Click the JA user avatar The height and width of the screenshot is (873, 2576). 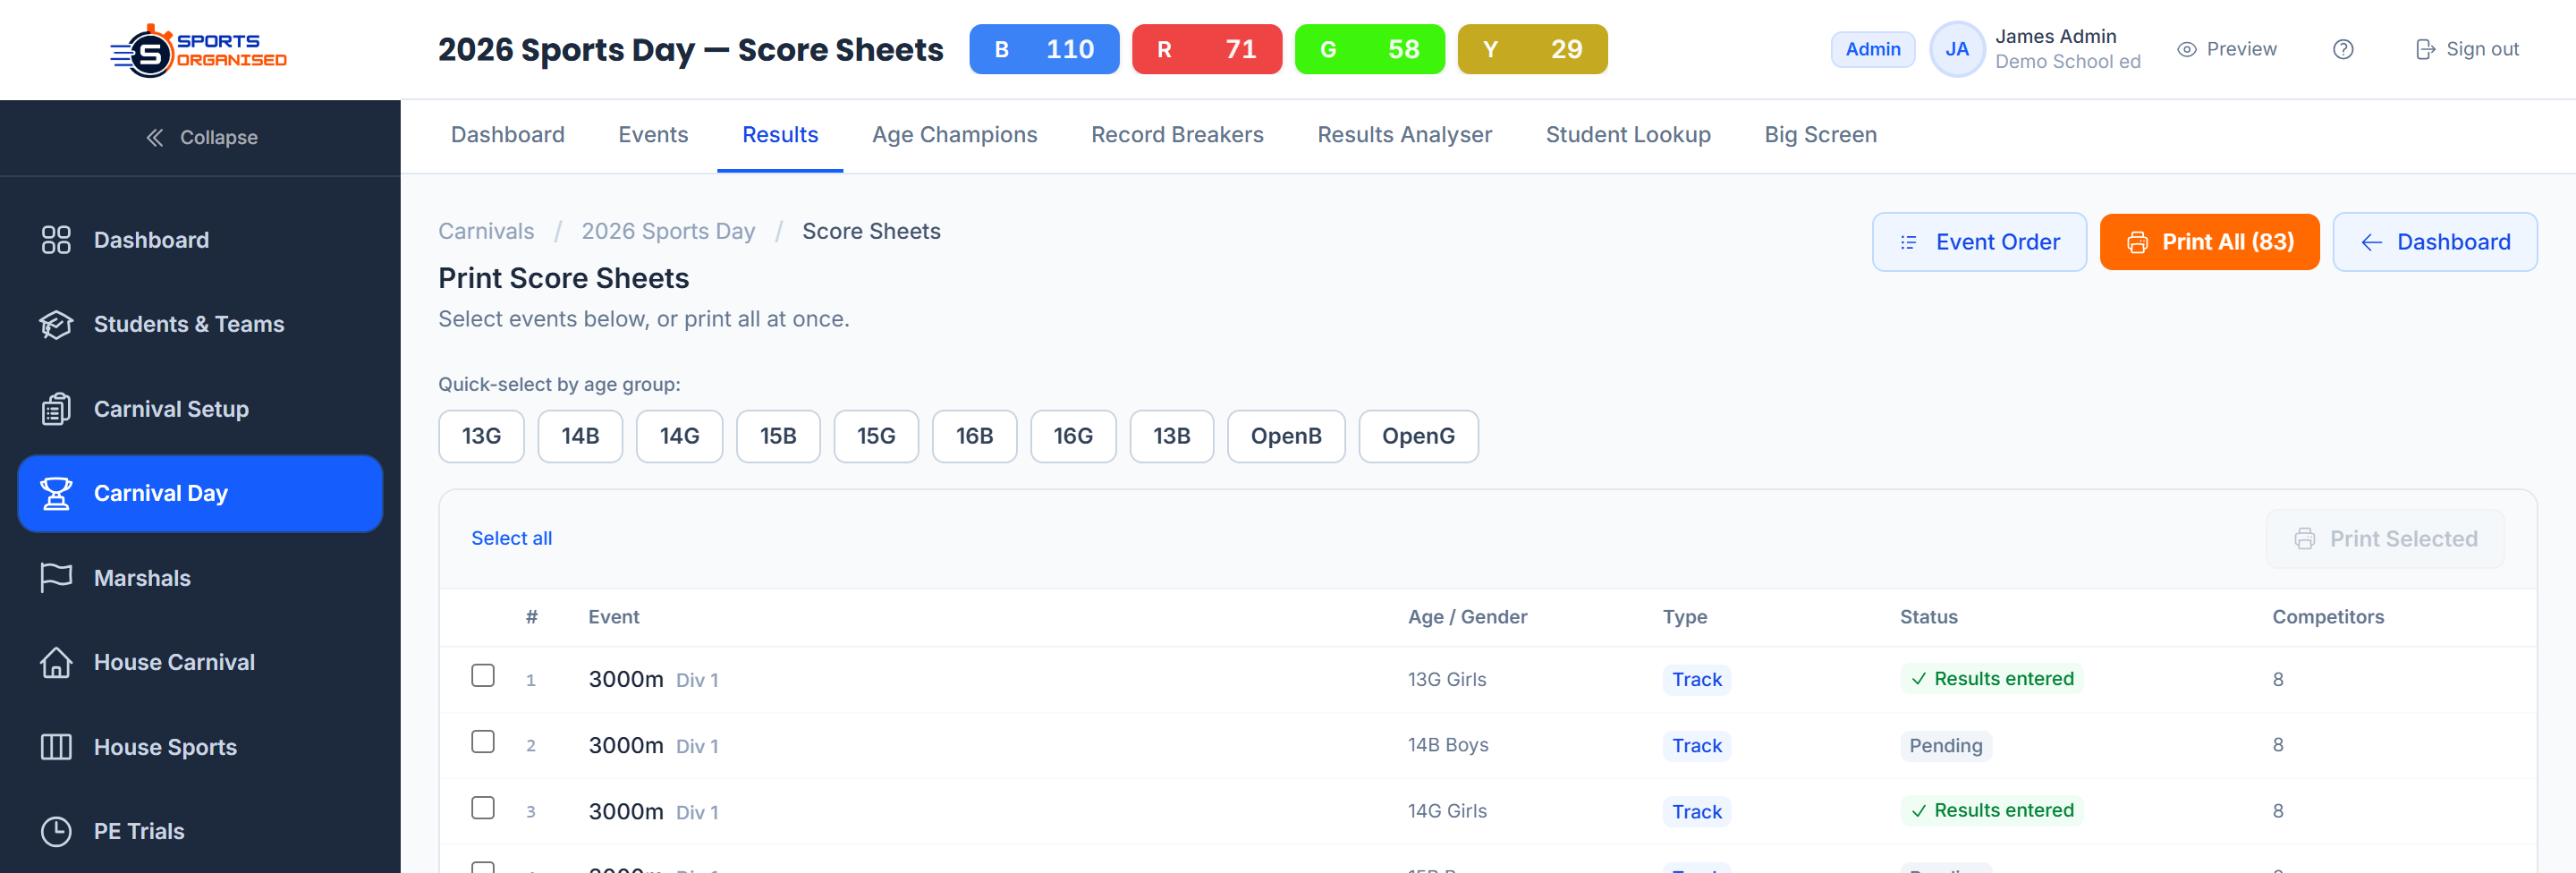(1957, 49)
